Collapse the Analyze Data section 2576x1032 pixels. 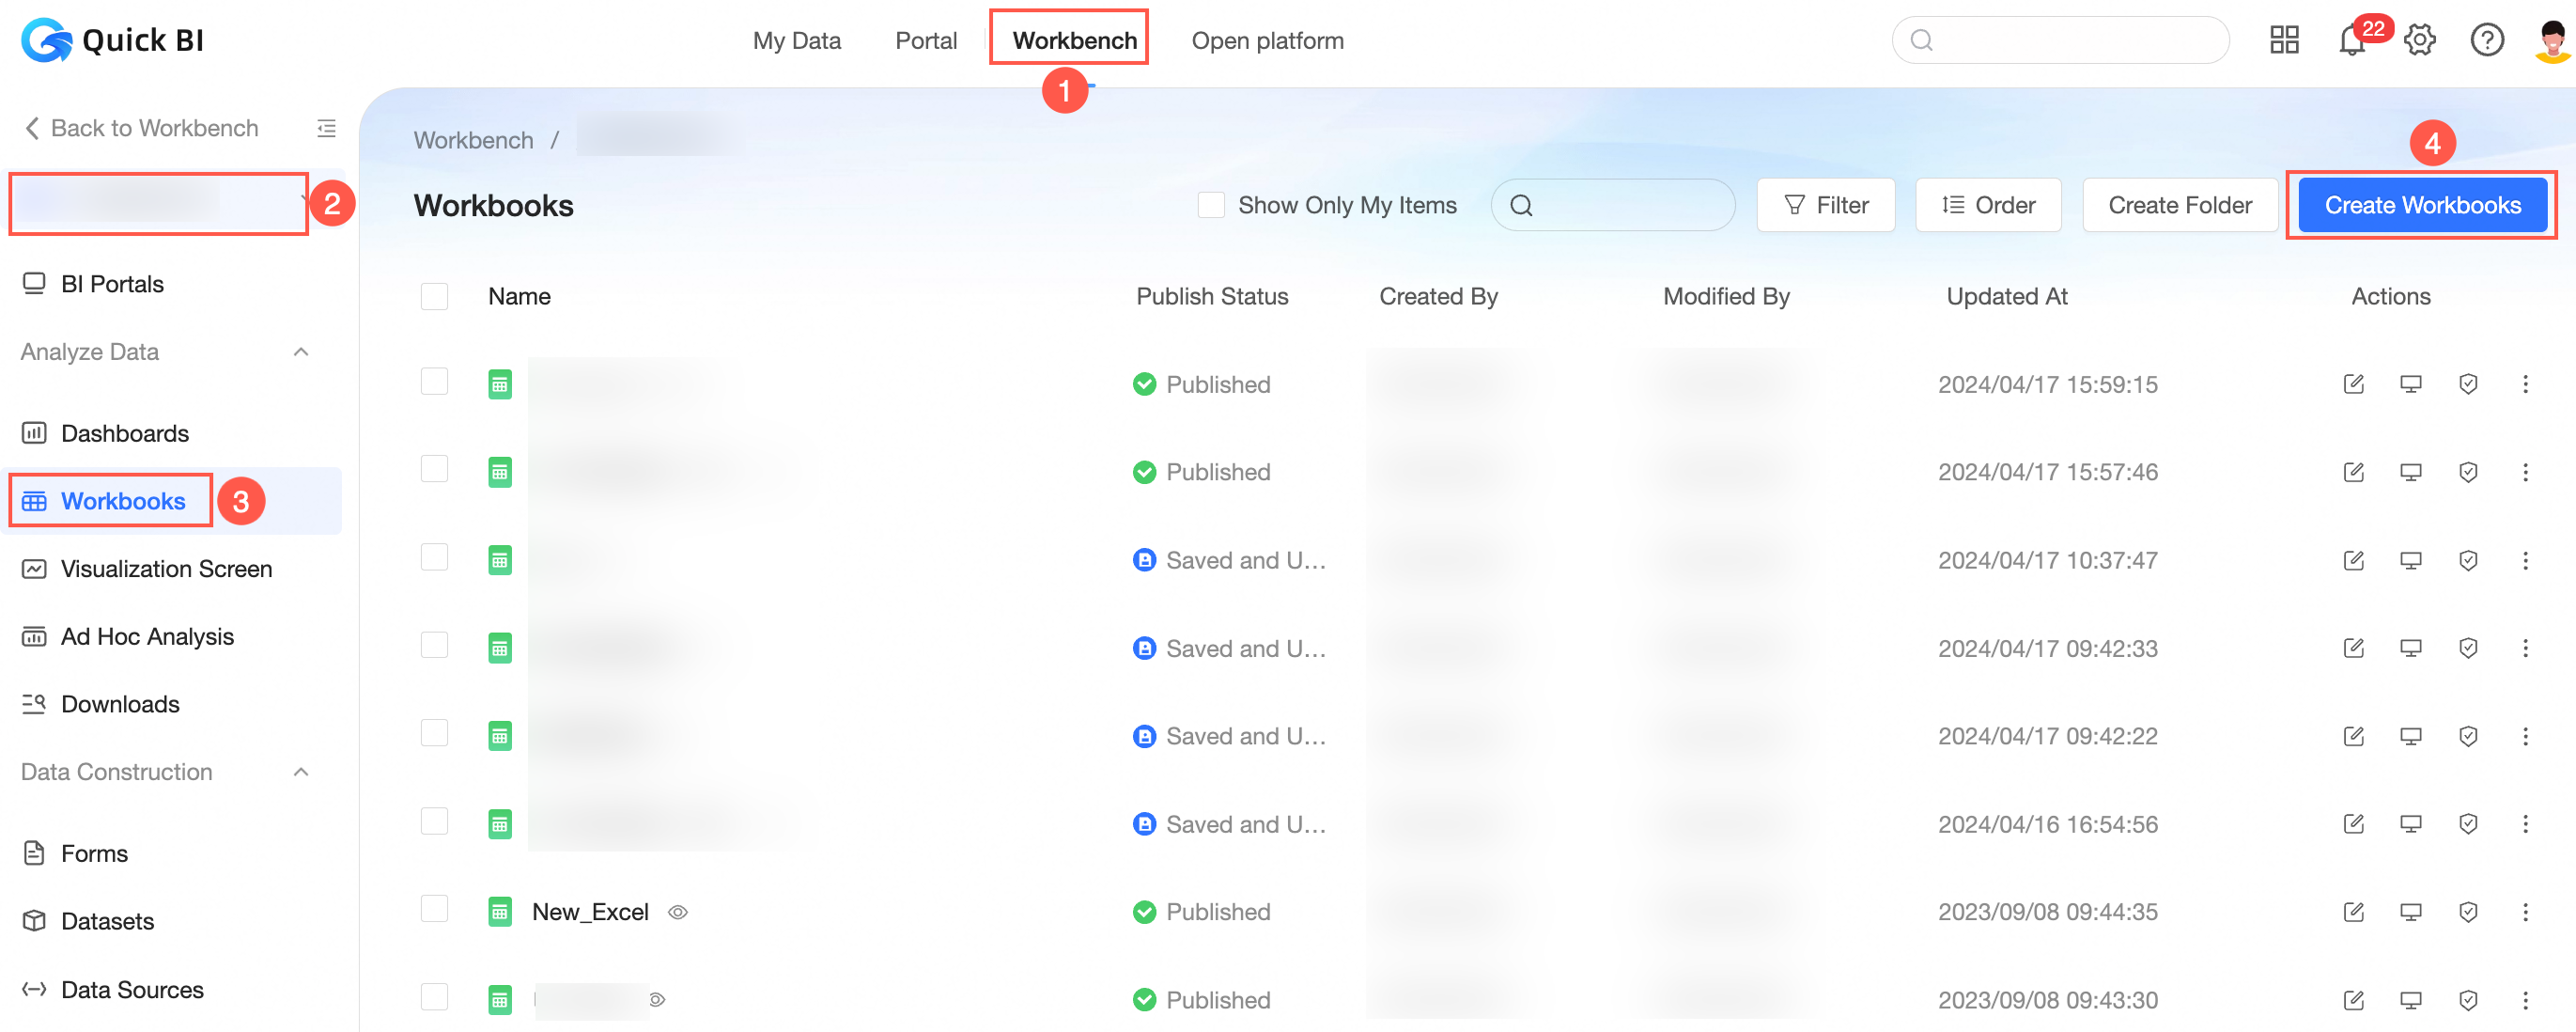pos(301,352)
